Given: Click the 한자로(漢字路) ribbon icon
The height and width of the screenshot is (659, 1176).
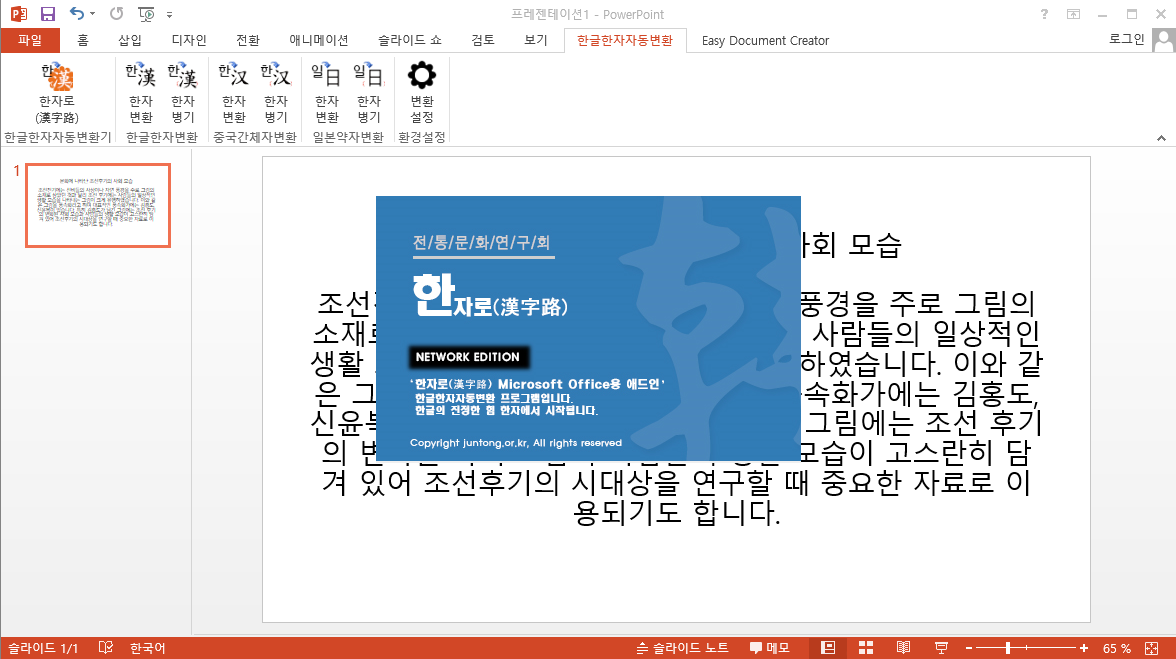Looking at the screenshot, I should click(x=57, y=91).
